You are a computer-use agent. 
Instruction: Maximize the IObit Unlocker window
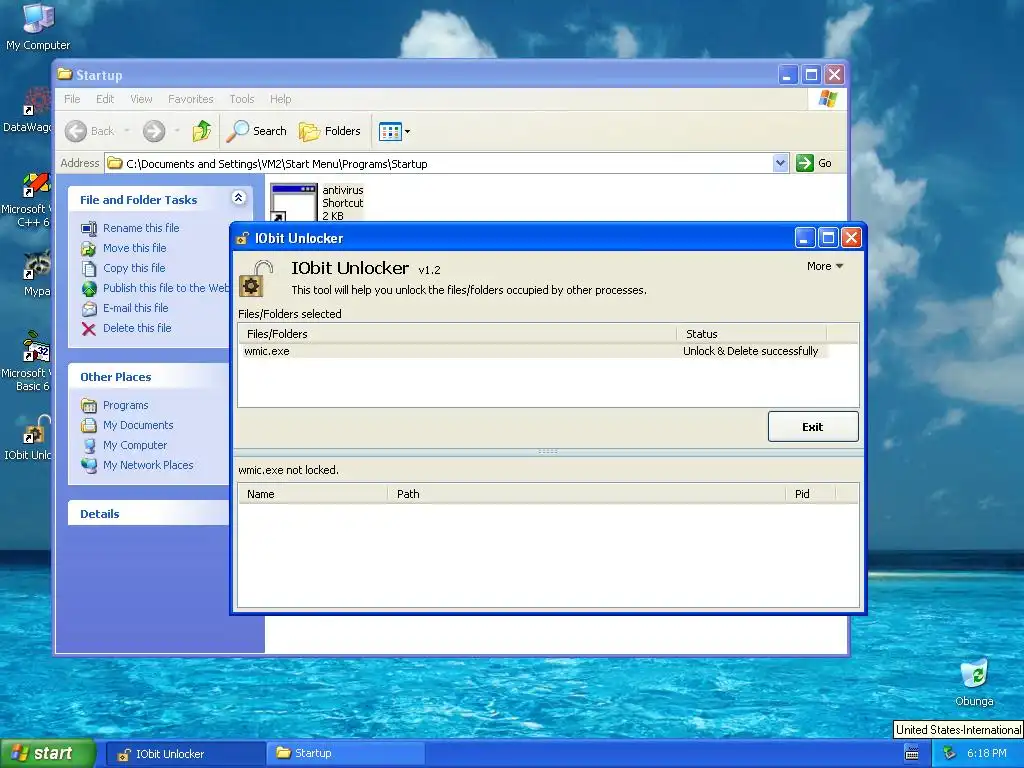pos(828,238)
